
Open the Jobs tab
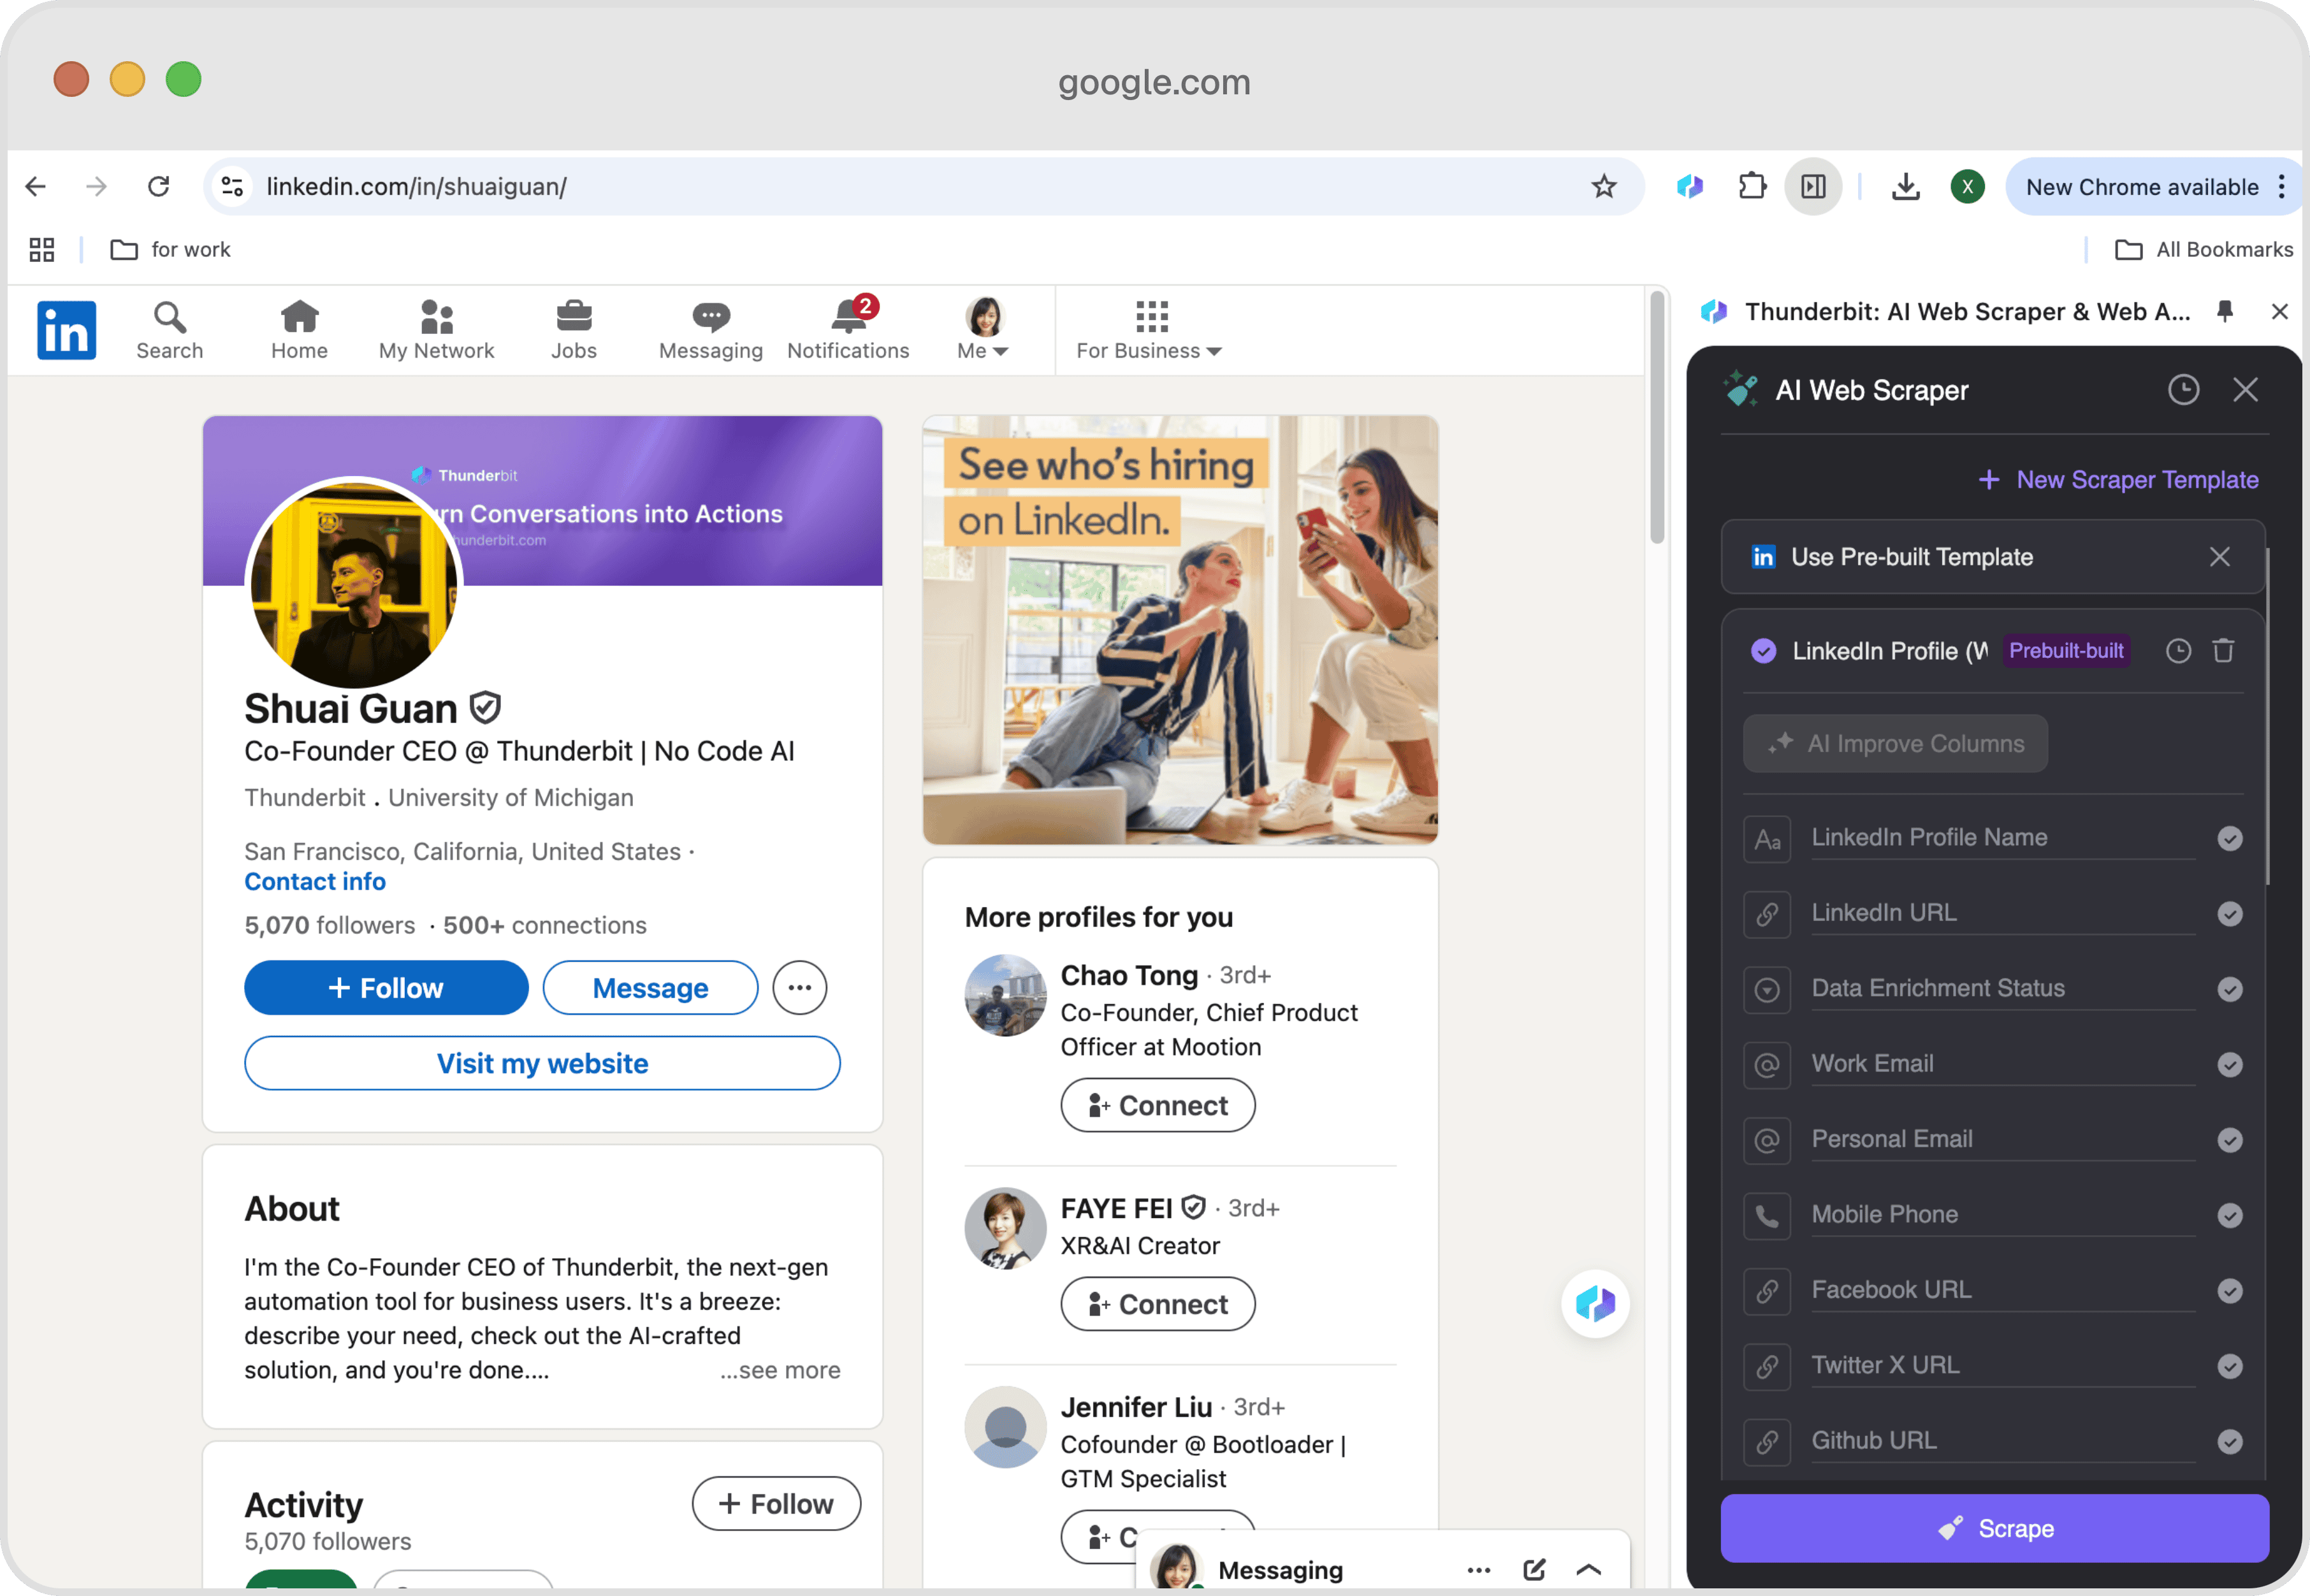[x=573, y=330]
